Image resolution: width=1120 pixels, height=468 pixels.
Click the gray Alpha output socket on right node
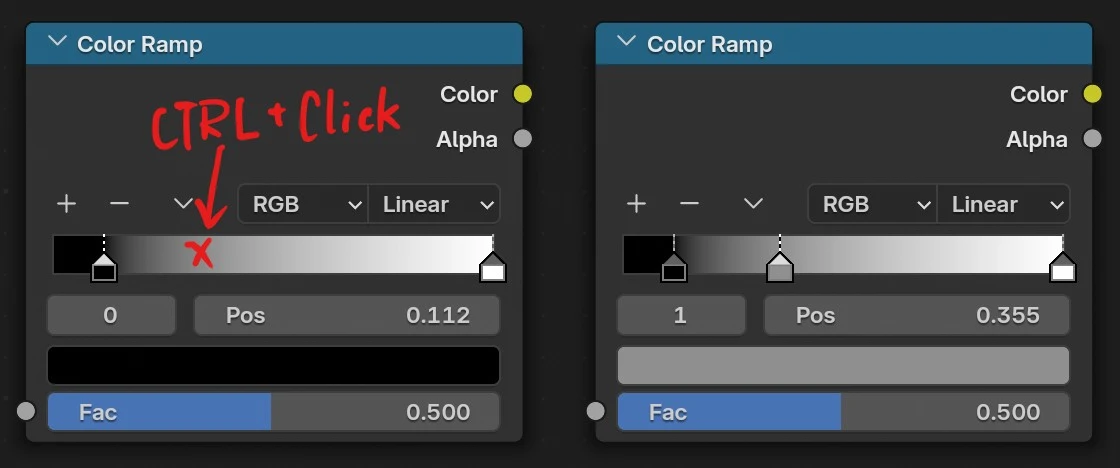1092,139
